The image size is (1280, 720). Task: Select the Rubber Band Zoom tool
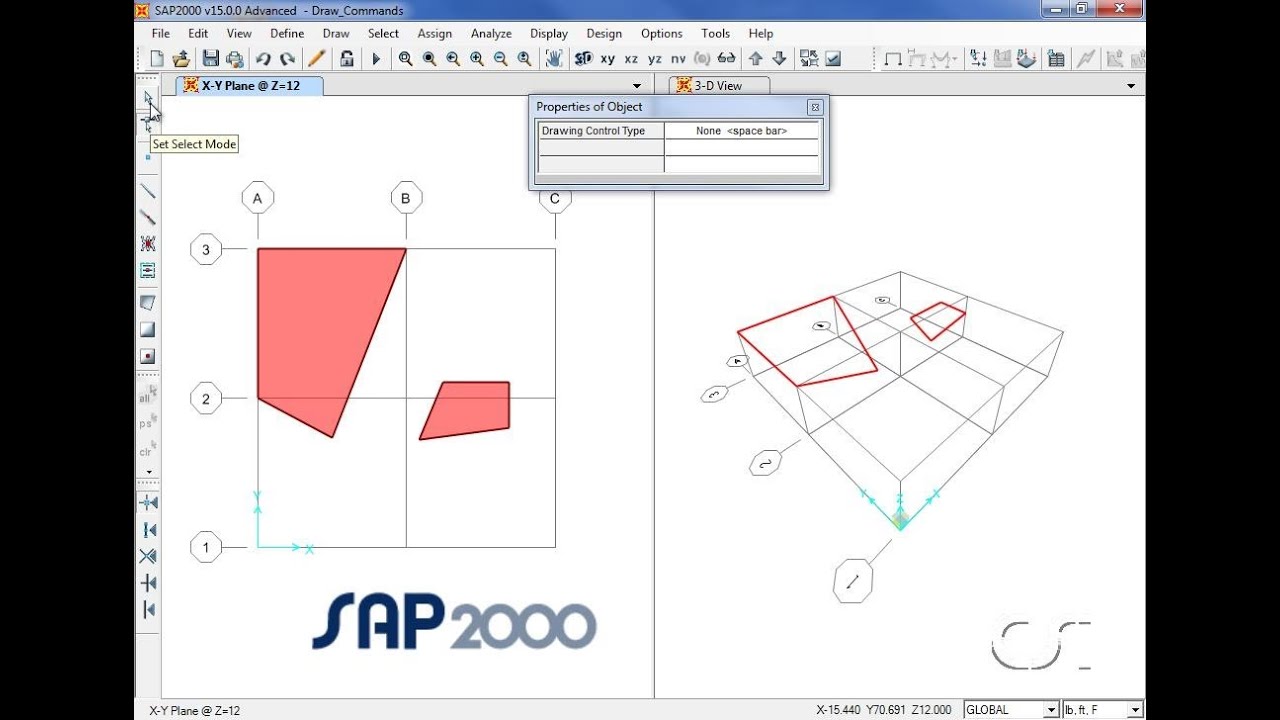[x=405, y=59]
